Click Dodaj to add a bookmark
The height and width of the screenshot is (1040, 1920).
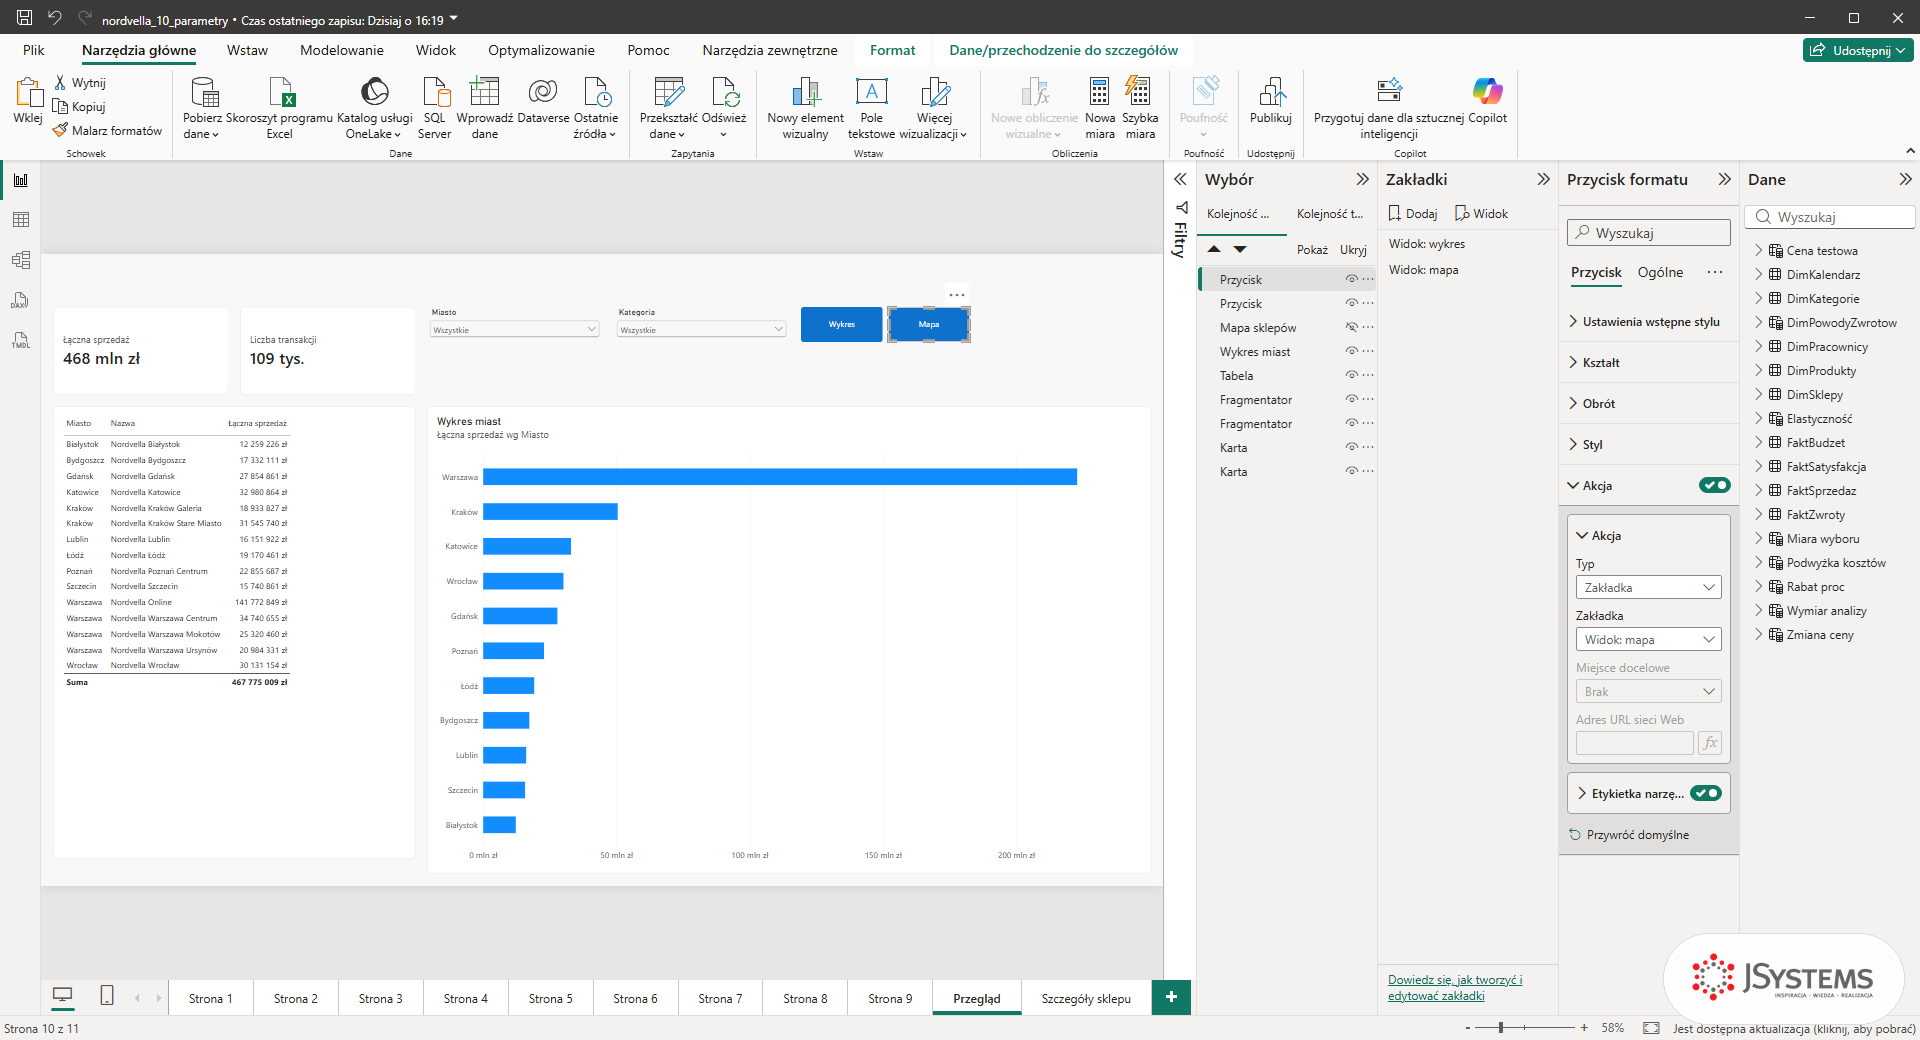tap(1413, 213)
